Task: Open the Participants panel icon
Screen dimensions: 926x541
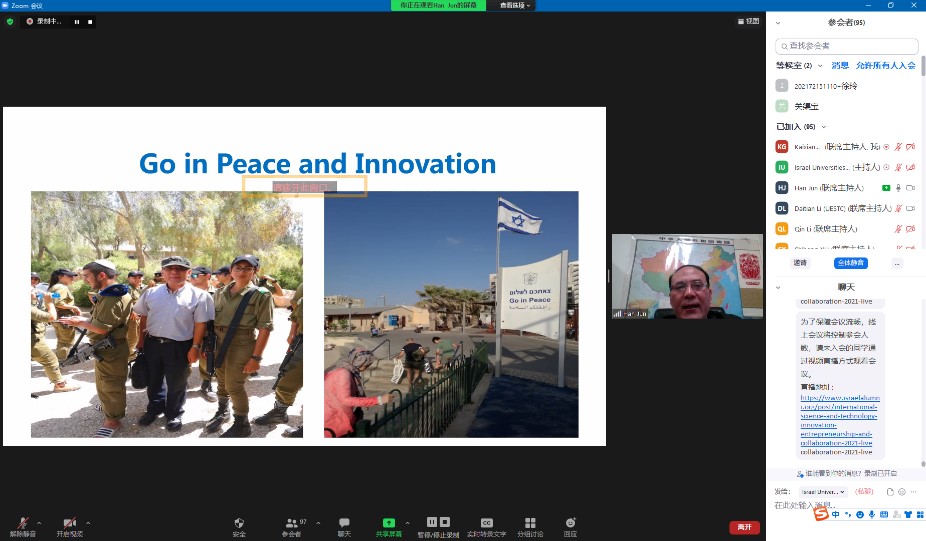Action: click(291, 523)
